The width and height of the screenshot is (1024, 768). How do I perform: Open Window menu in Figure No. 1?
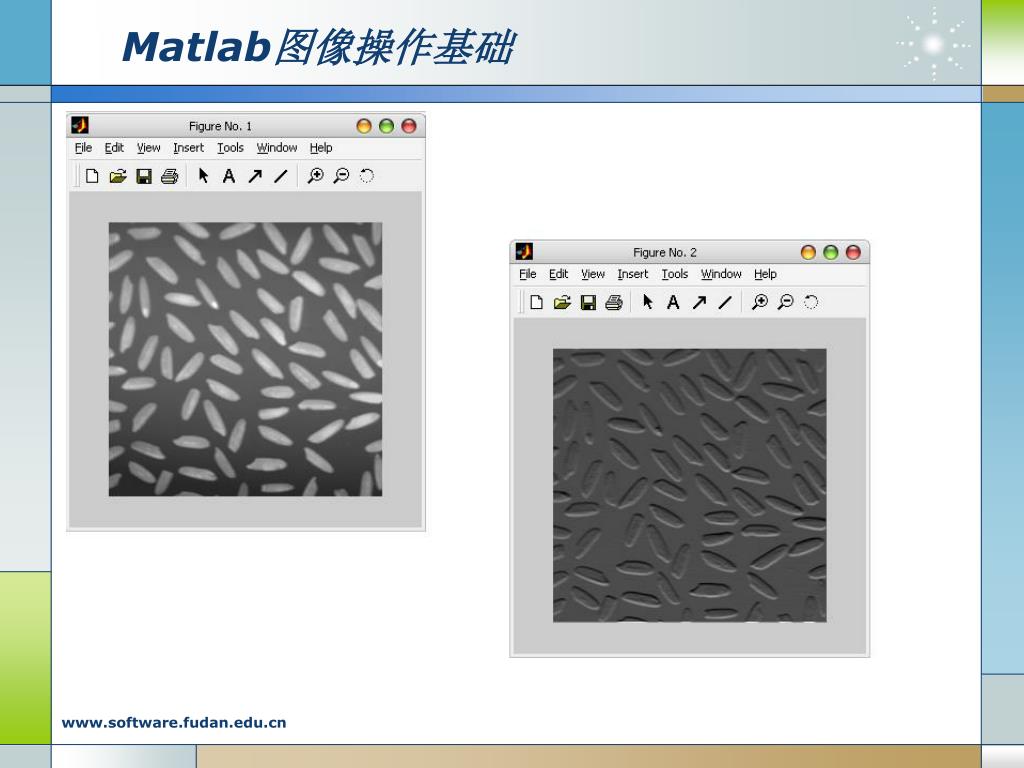point(277,148)
